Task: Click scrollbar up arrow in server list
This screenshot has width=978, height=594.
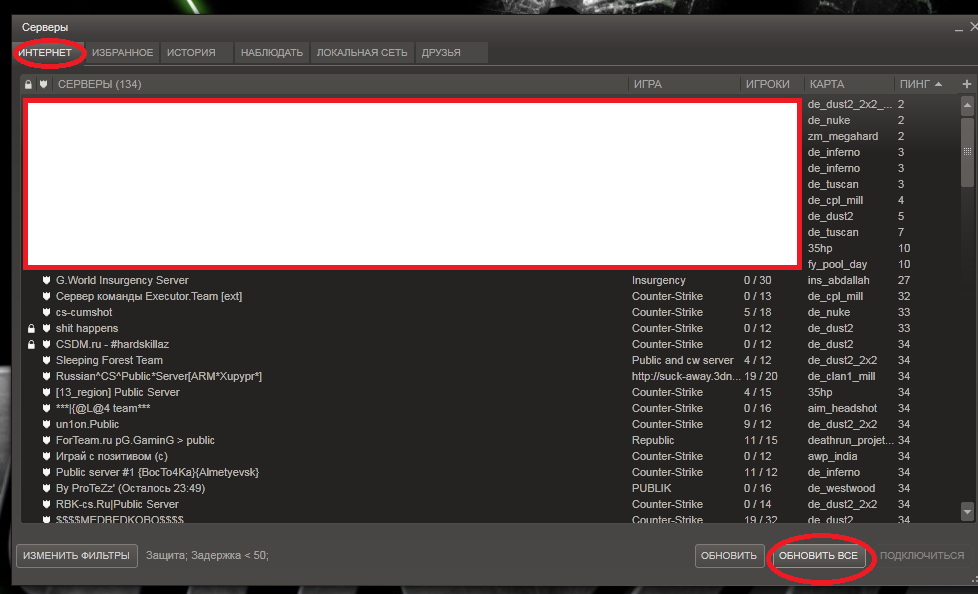Action: (967, 105)
